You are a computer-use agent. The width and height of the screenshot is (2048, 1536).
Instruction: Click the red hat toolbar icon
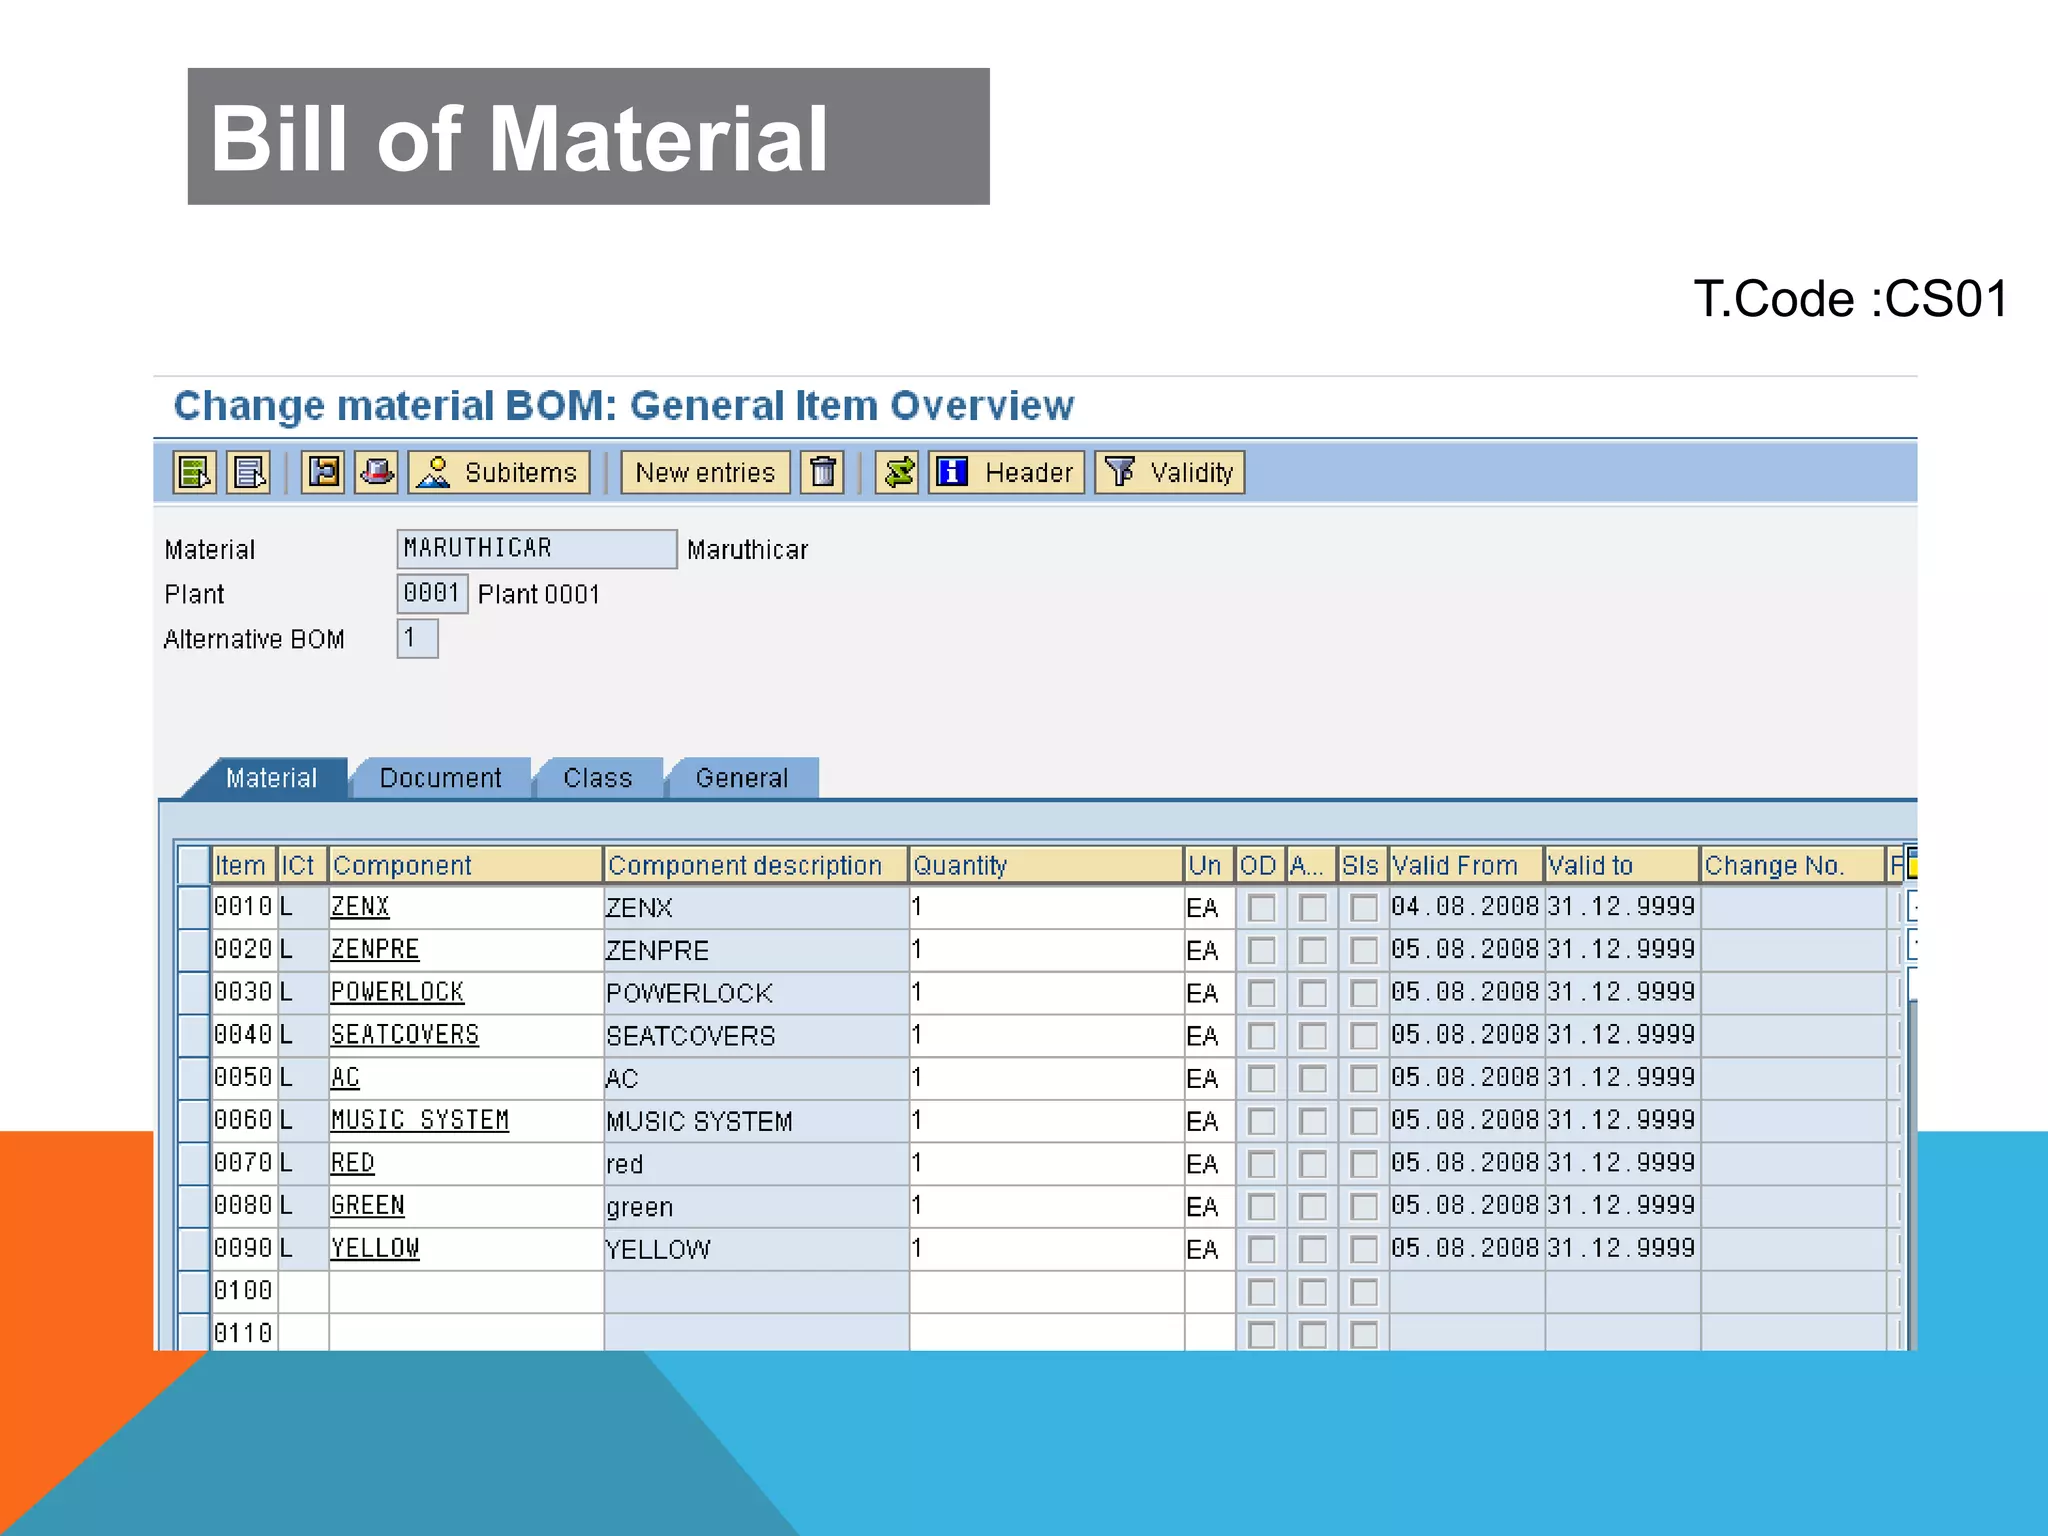point(376,472)
